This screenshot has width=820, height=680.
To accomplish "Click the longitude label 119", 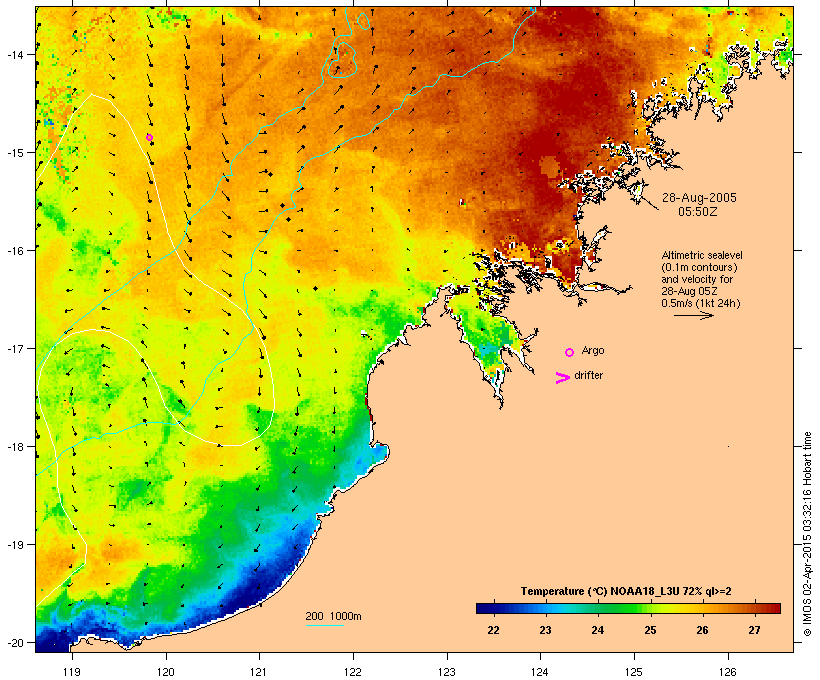I will (72, 672).
